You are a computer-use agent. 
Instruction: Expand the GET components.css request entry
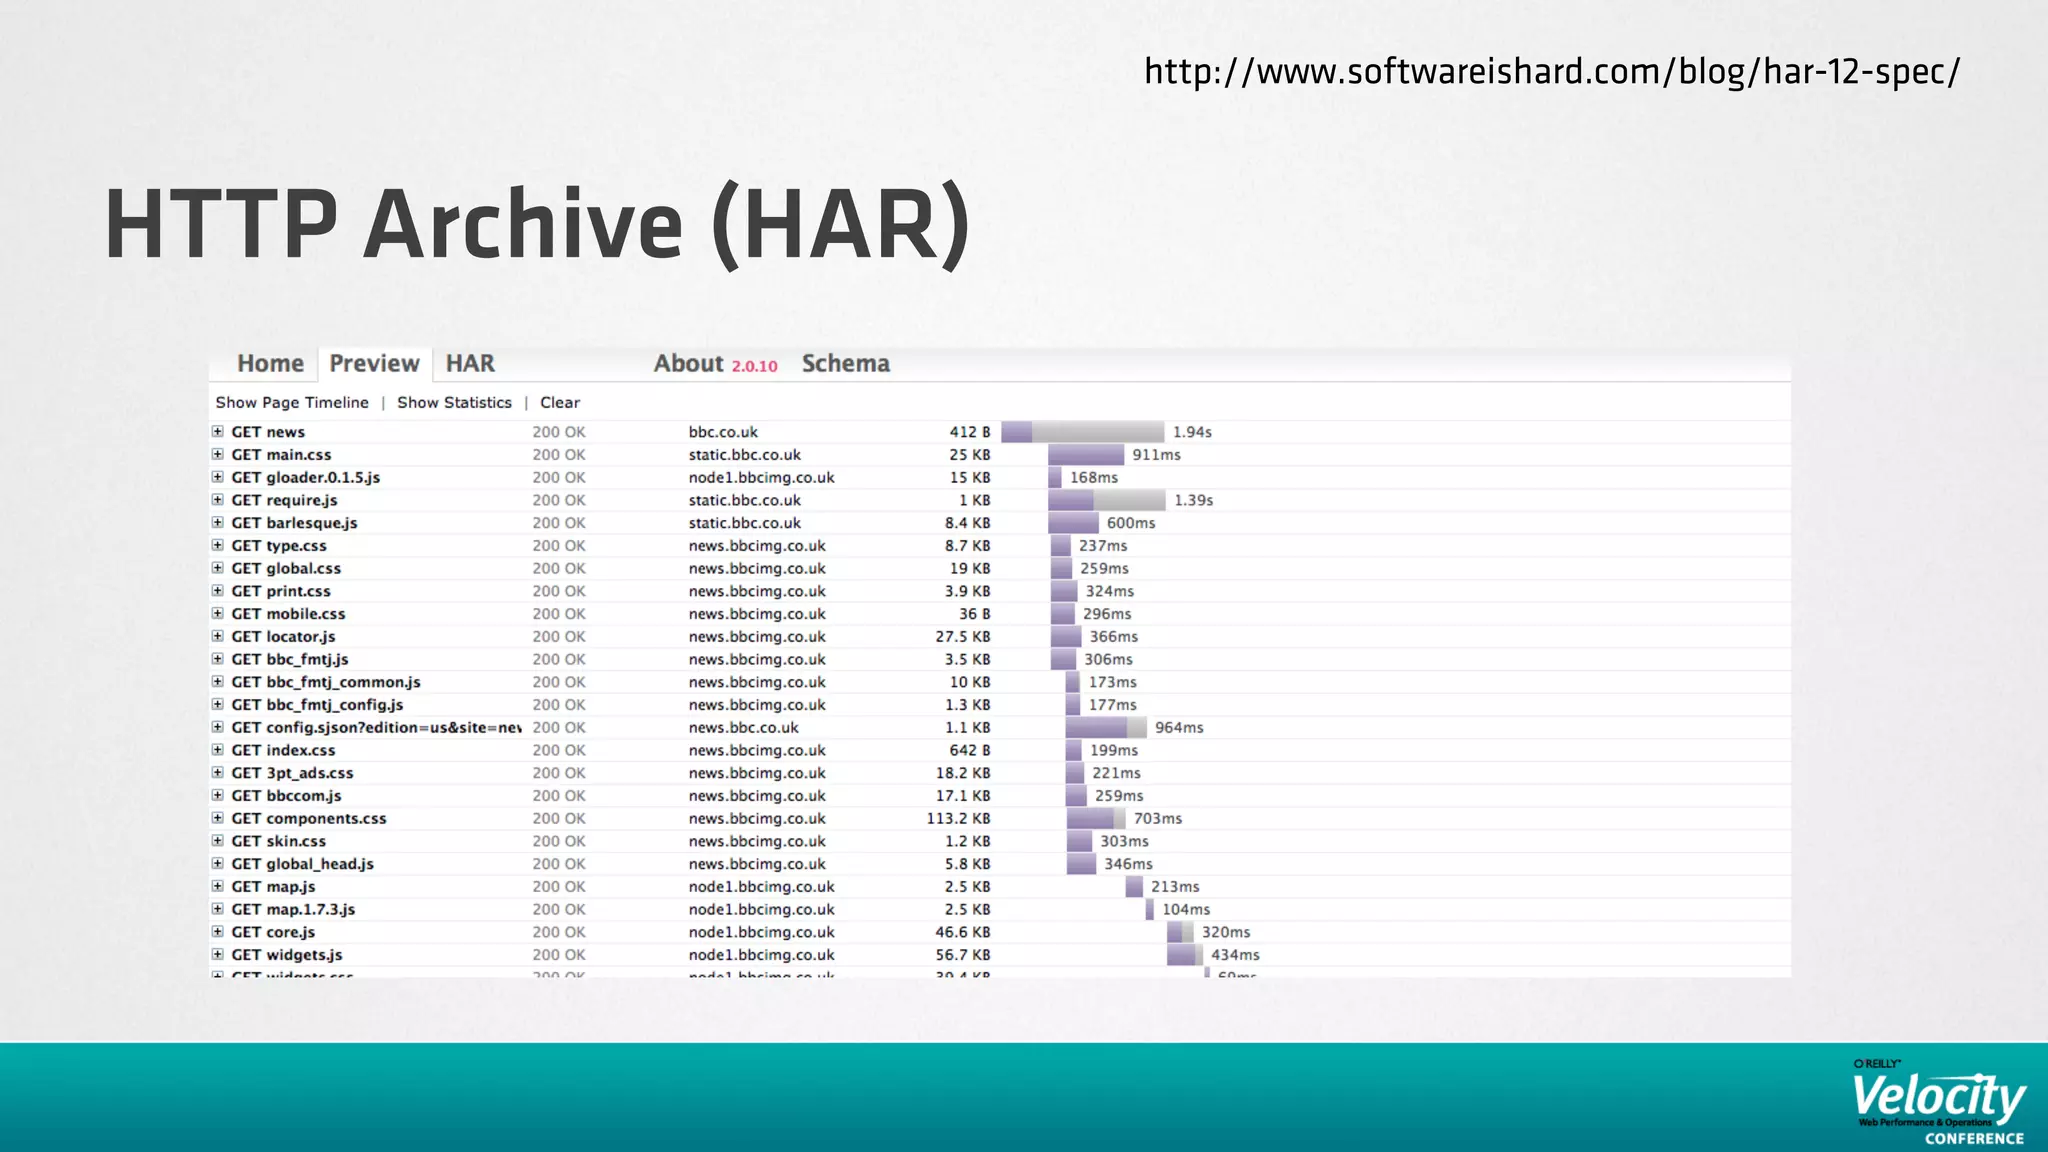[218, 818]
